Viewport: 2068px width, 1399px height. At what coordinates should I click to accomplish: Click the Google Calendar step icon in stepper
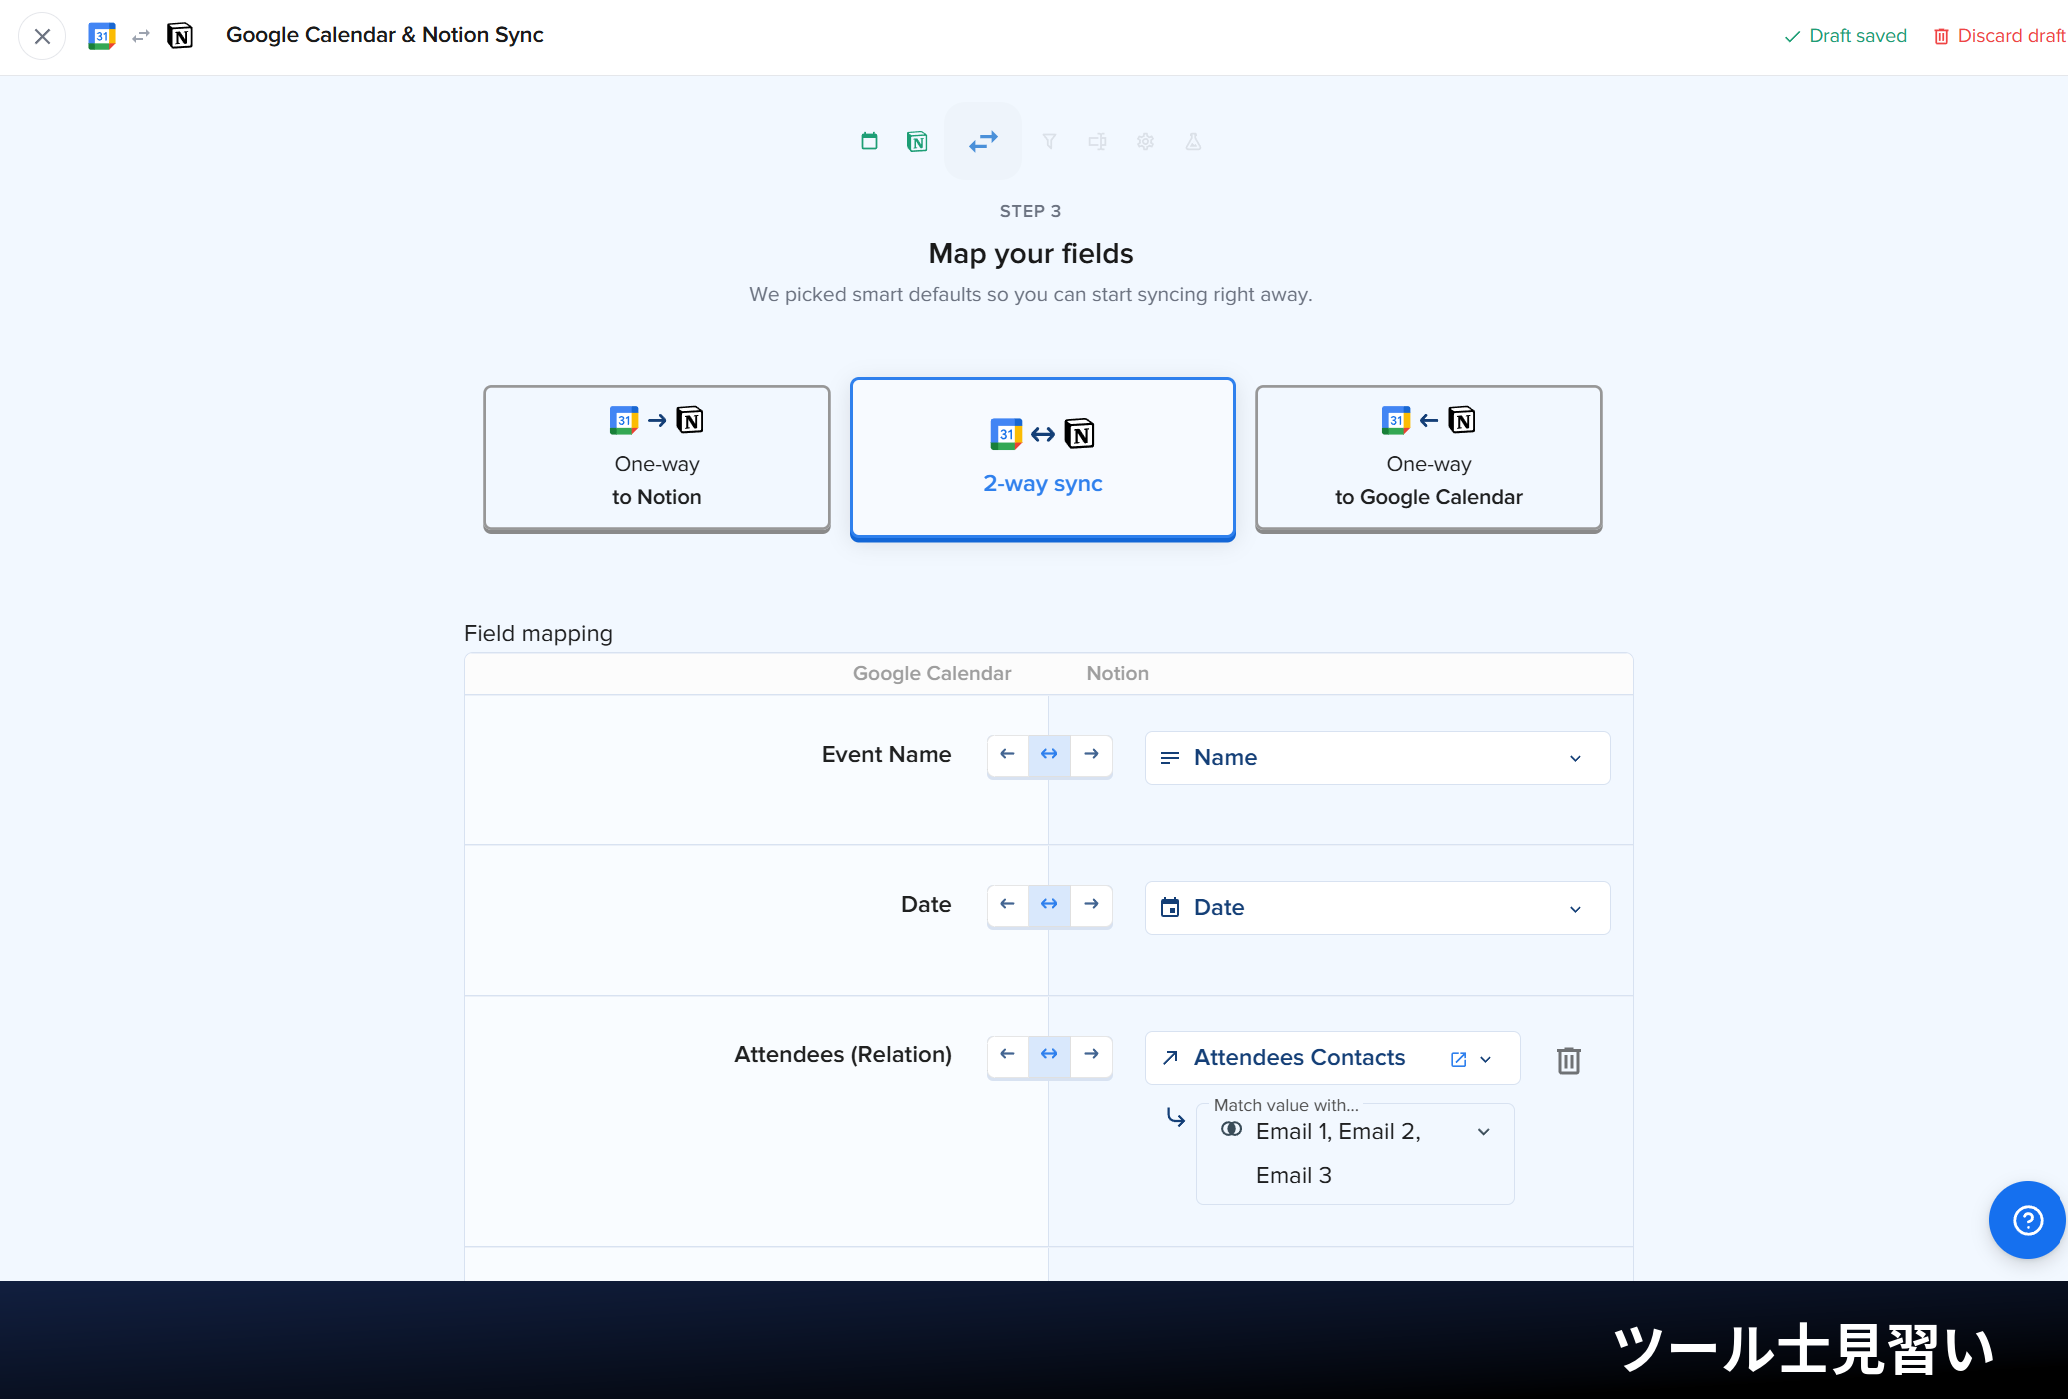(869, 141)
